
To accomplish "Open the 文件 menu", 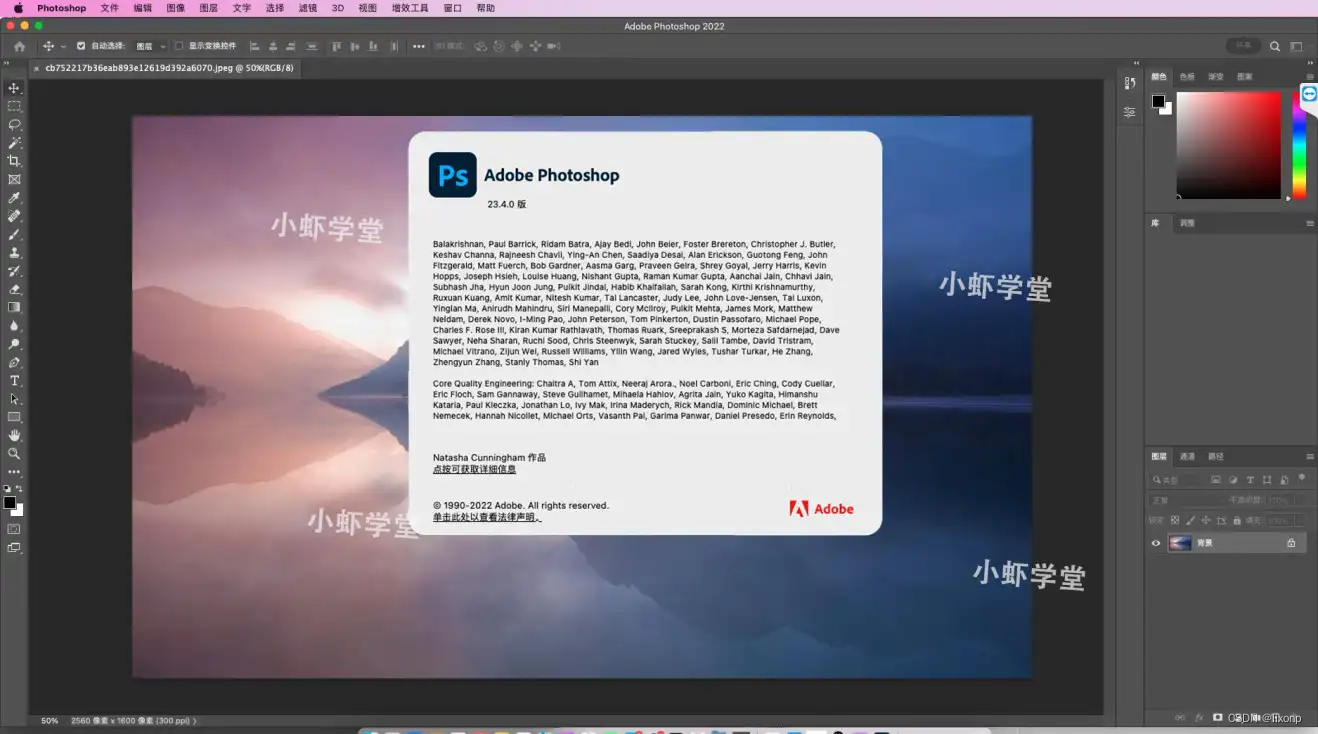I will click(109, 8).
